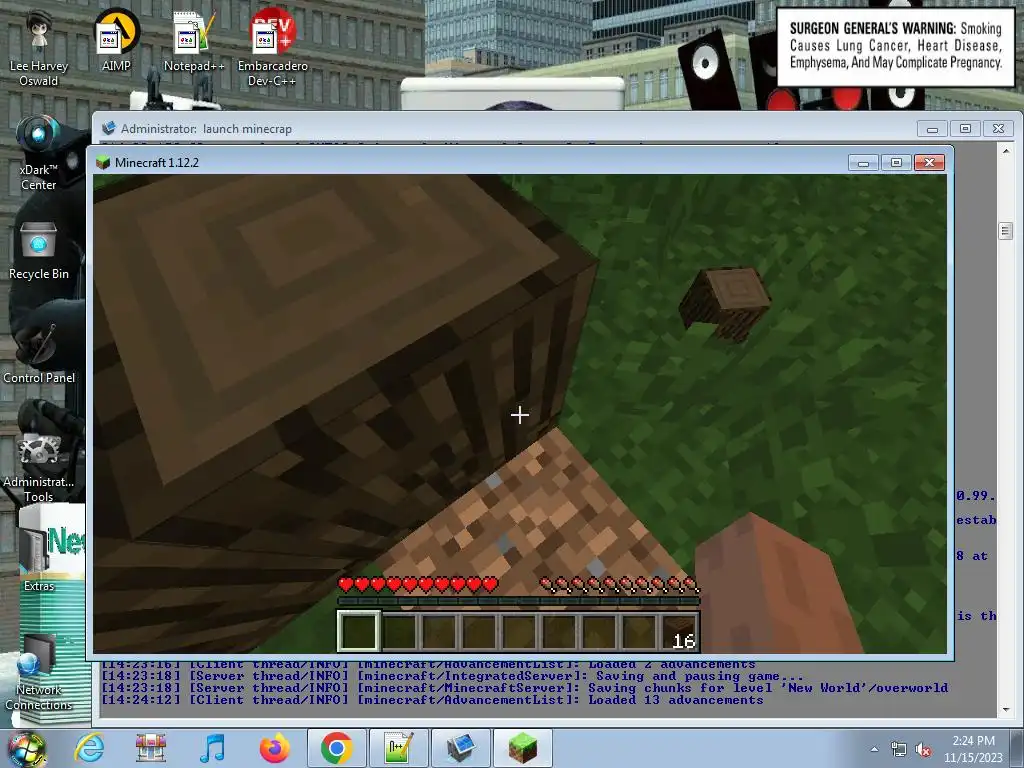Screen dimensions: 1024x768
Task: Click the console scrollbar up arrow
Action: point(1006,151)
